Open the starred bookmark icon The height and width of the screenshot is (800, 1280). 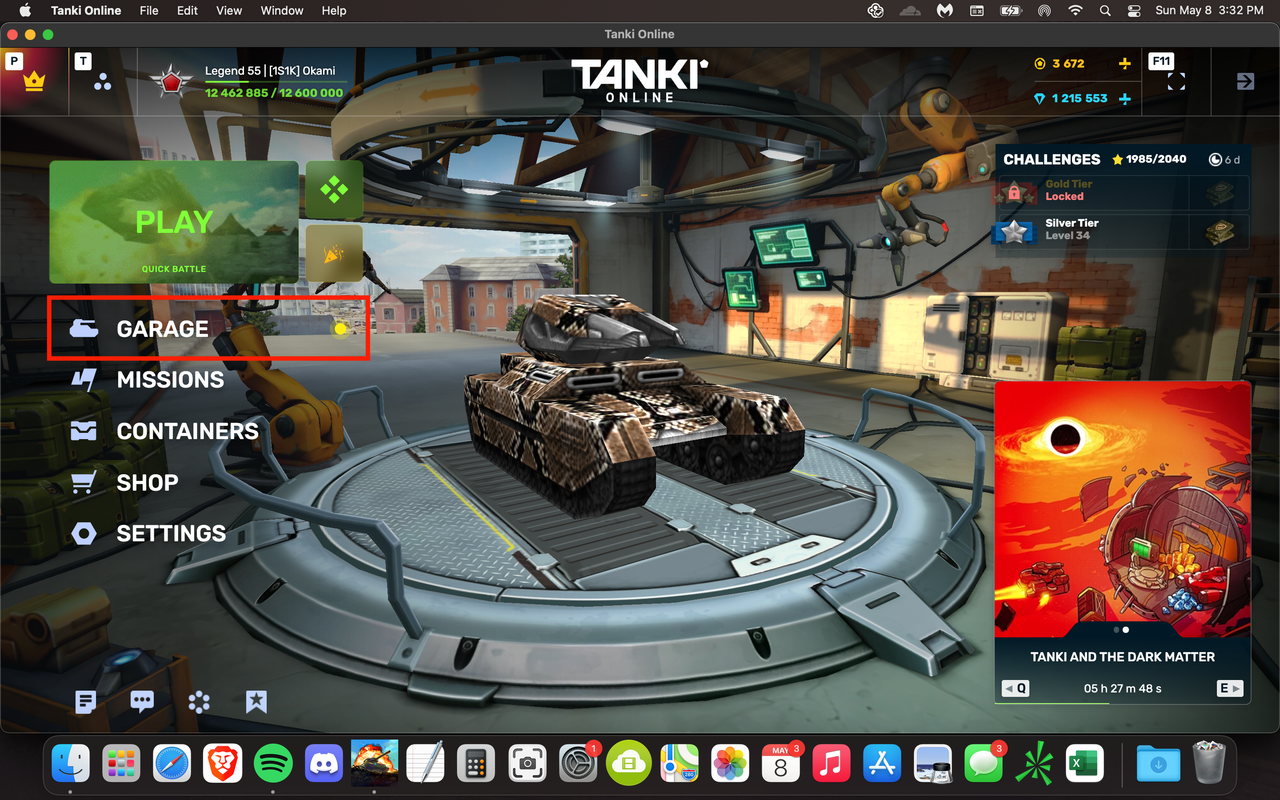256,702
